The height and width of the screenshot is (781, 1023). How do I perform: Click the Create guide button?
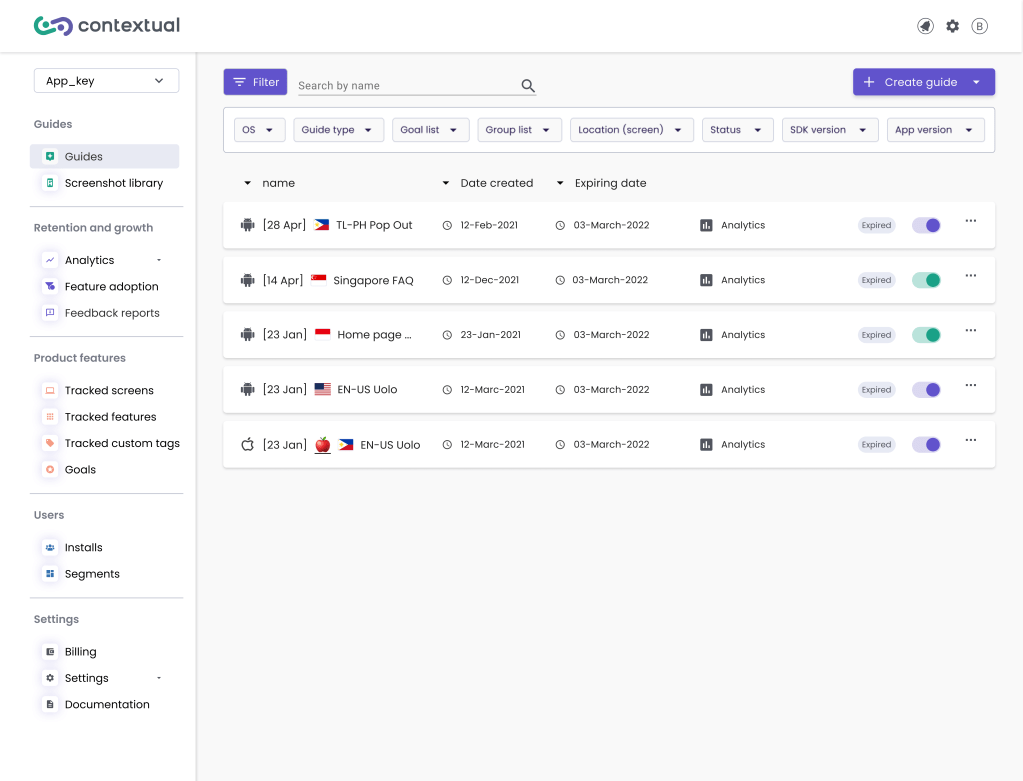tap(910, 82)
